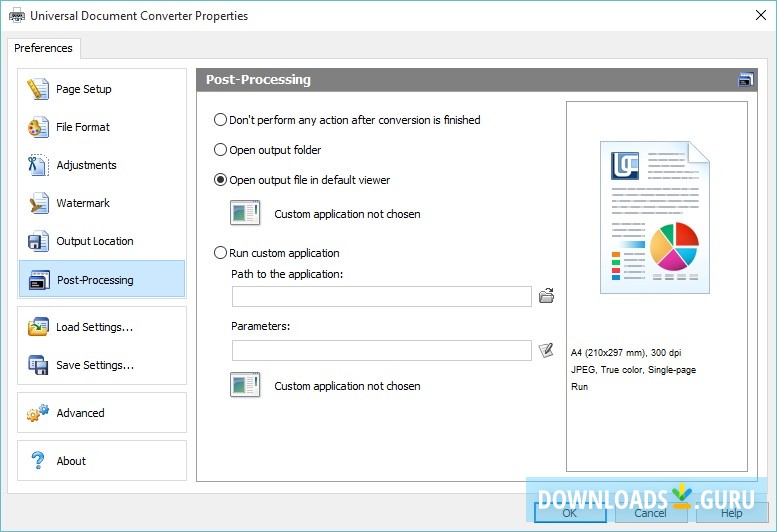The image size is (777, 532).
Task: Click the document preview thumbnail
Action: pyautogui.click(x=655, y=217)
